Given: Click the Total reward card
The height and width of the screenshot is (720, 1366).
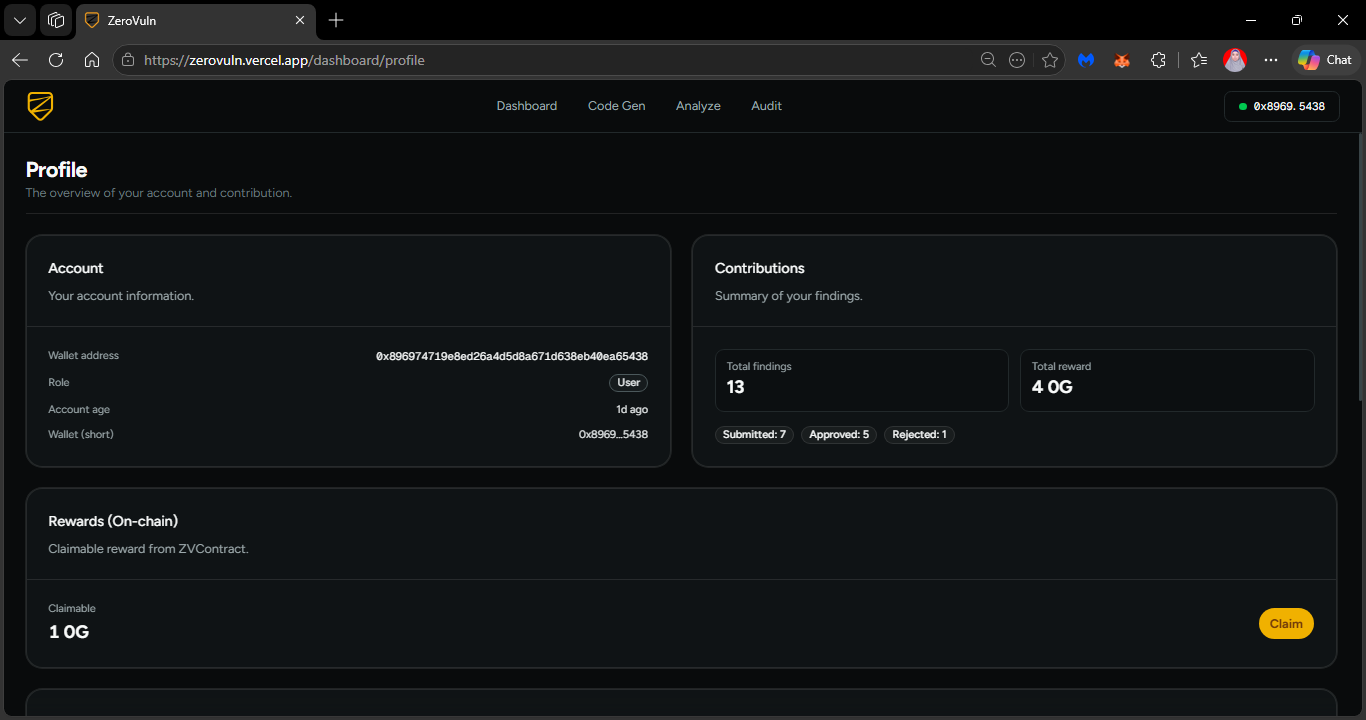Looking at the screenshot, I should pos(1167,380).
